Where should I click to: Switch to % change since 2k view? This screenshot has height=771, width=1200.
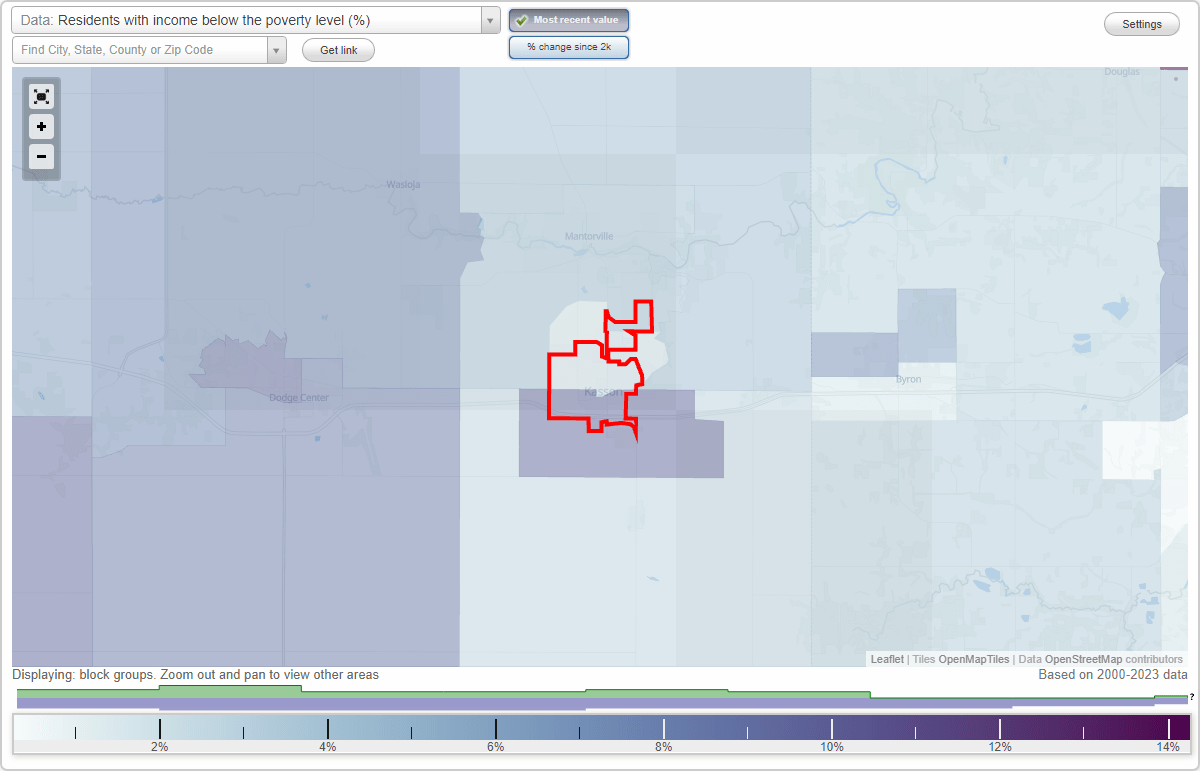(x=568, y=46)
